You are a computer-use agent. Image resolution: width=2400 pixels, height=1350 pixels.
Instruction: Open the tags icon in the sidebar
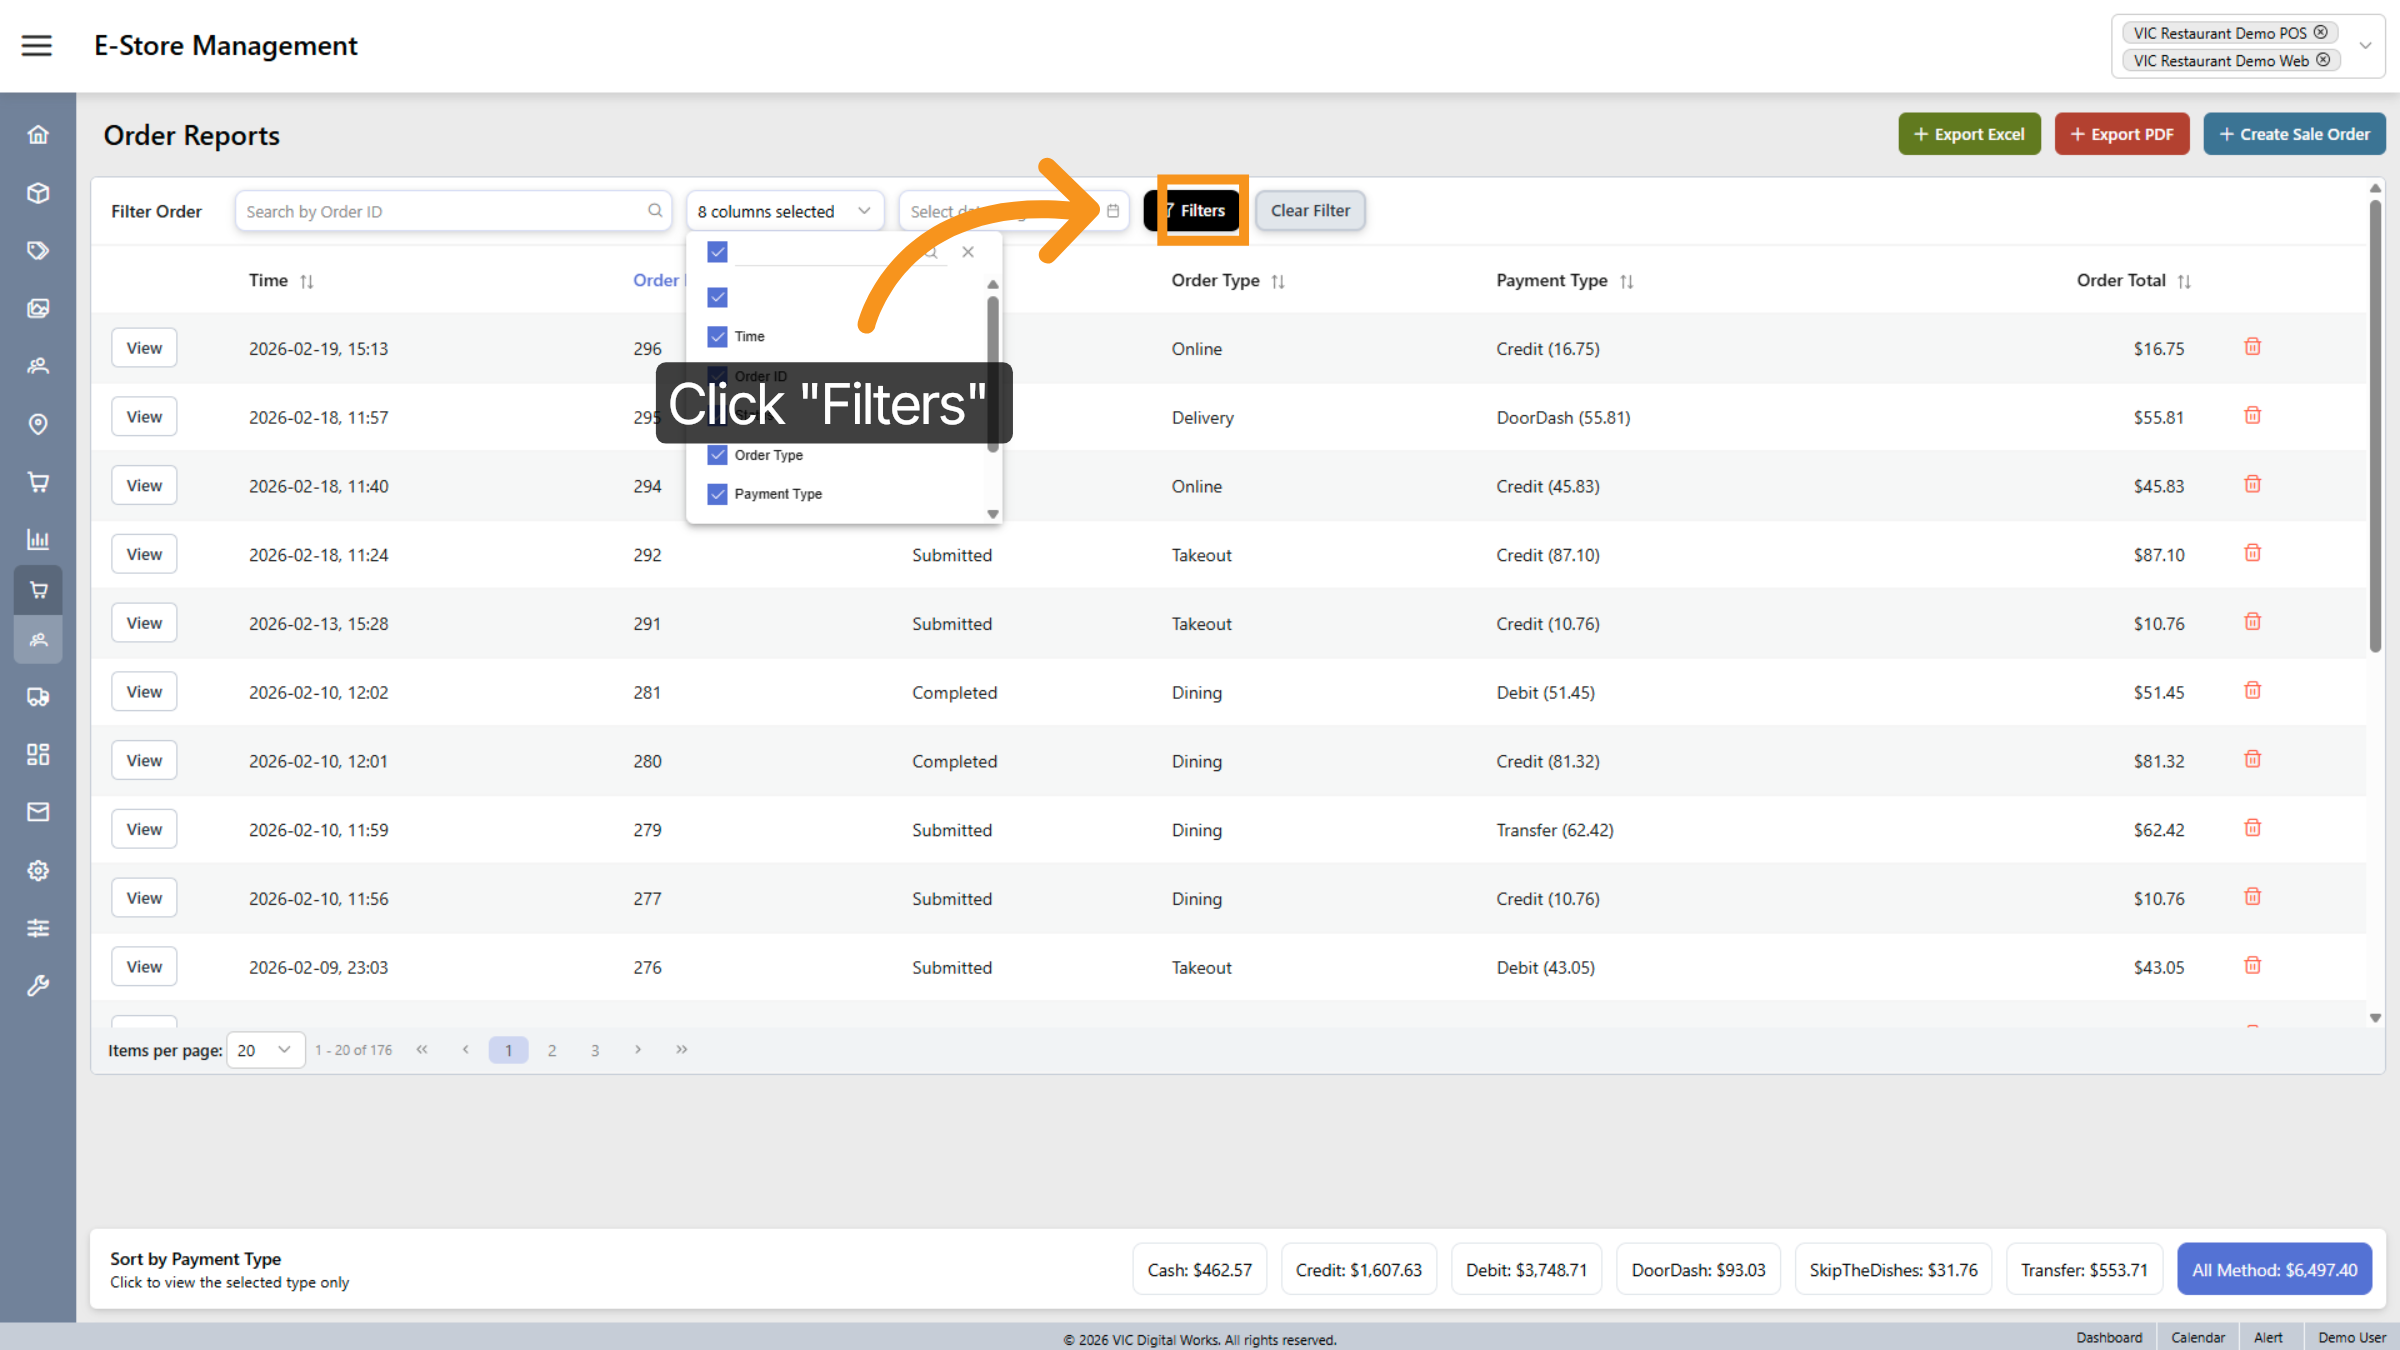click(x=37, y=250)
